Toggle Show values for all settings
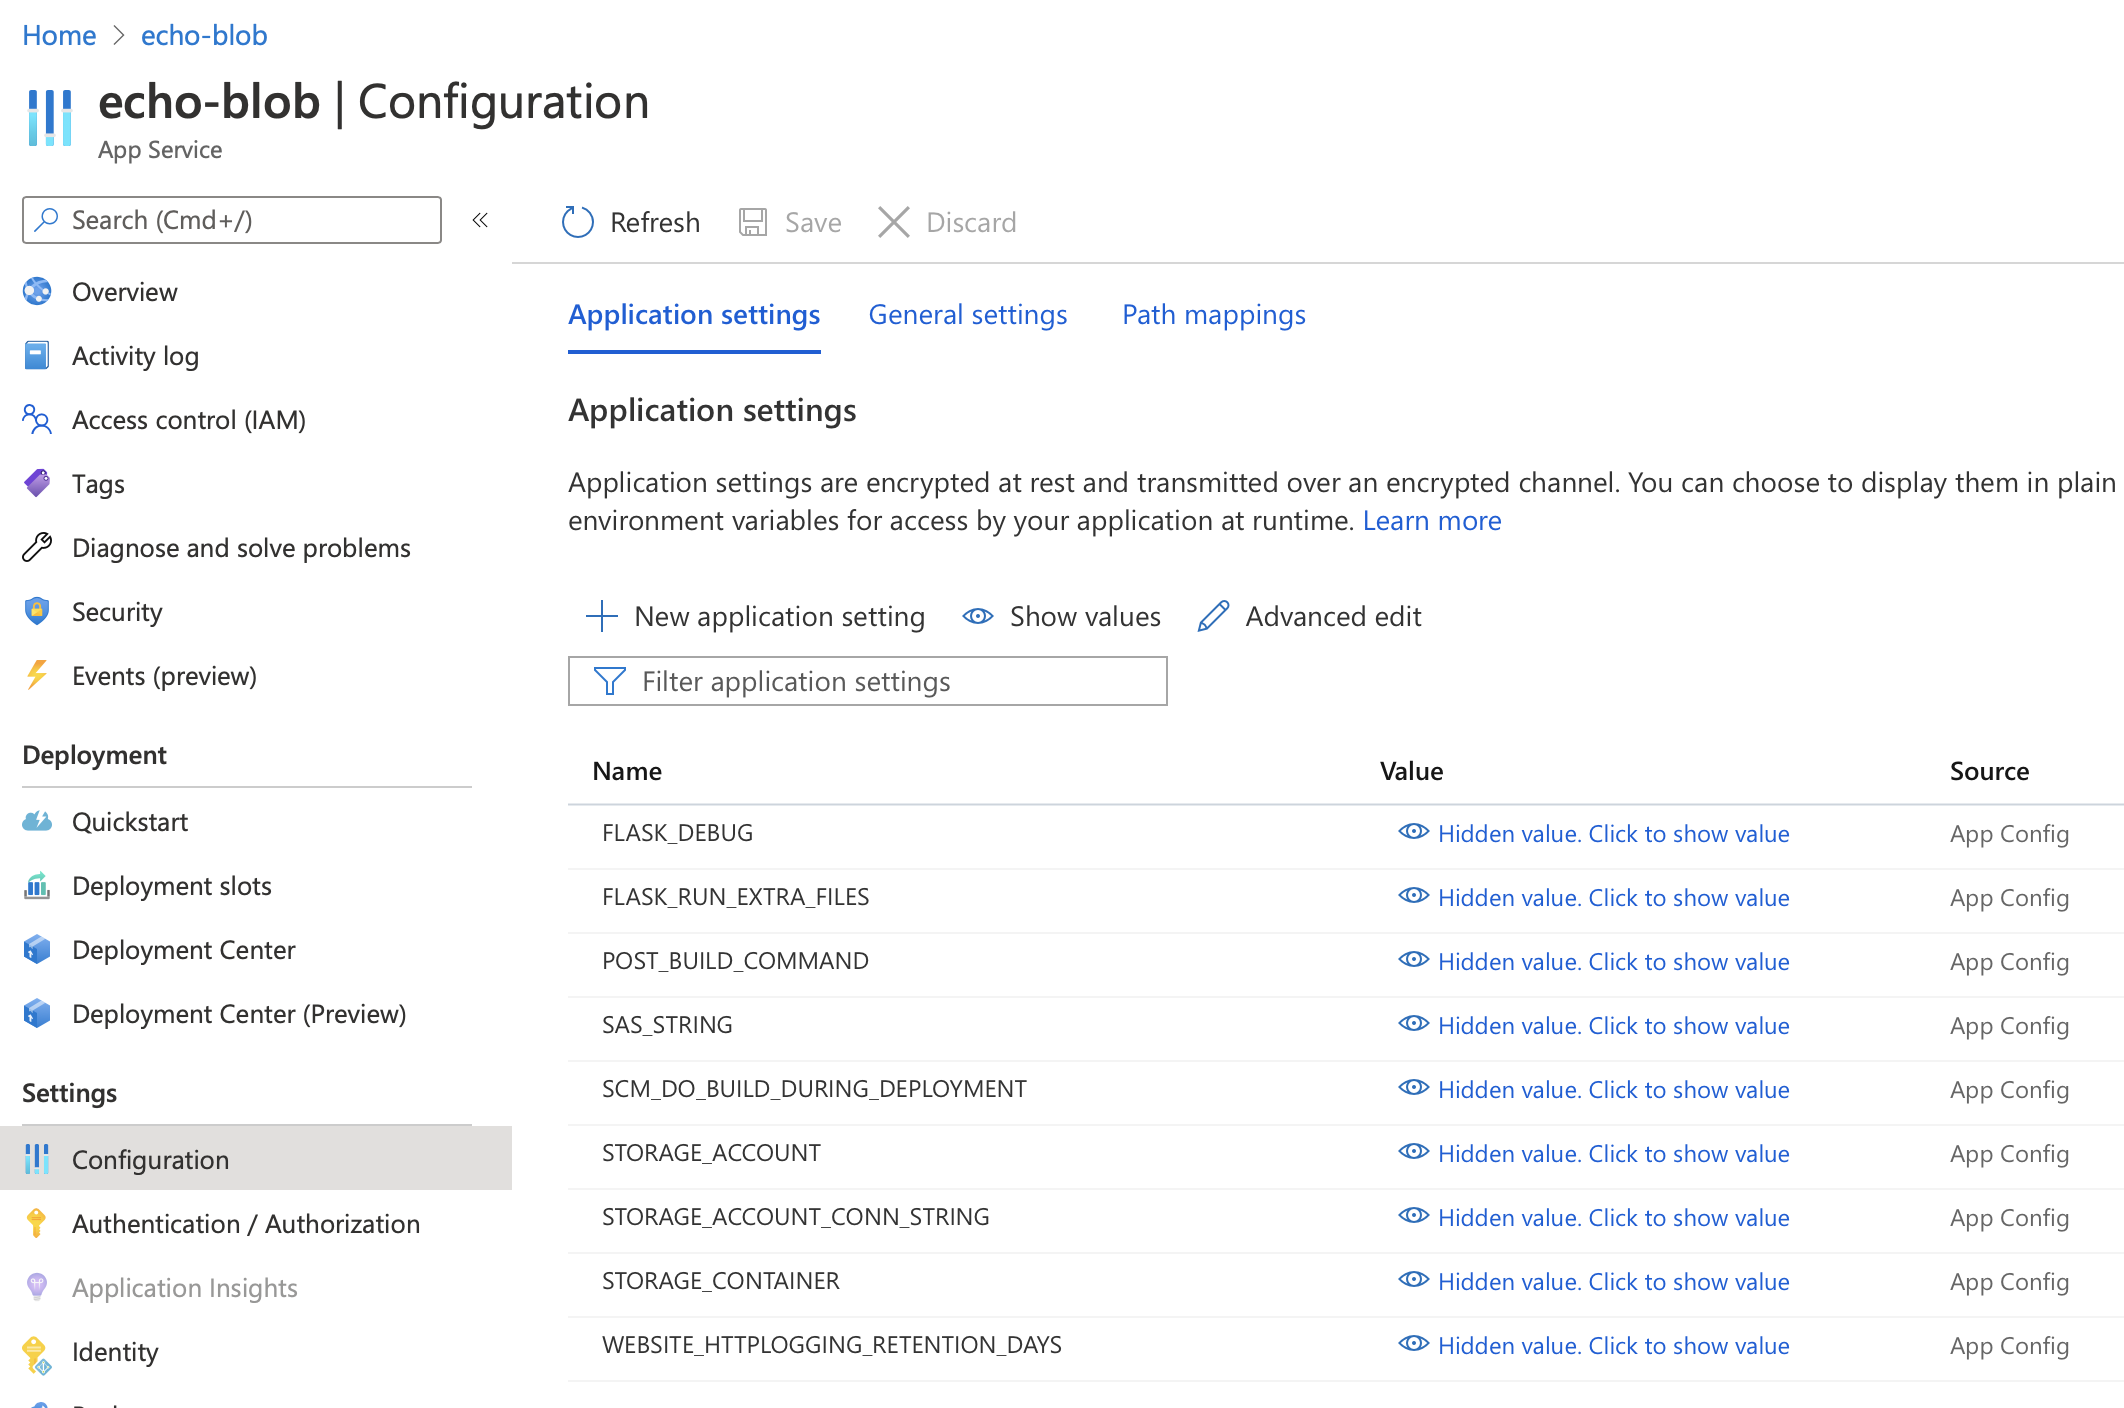This screenshot has width=2124, height=1408. (x=1062, y=616)
